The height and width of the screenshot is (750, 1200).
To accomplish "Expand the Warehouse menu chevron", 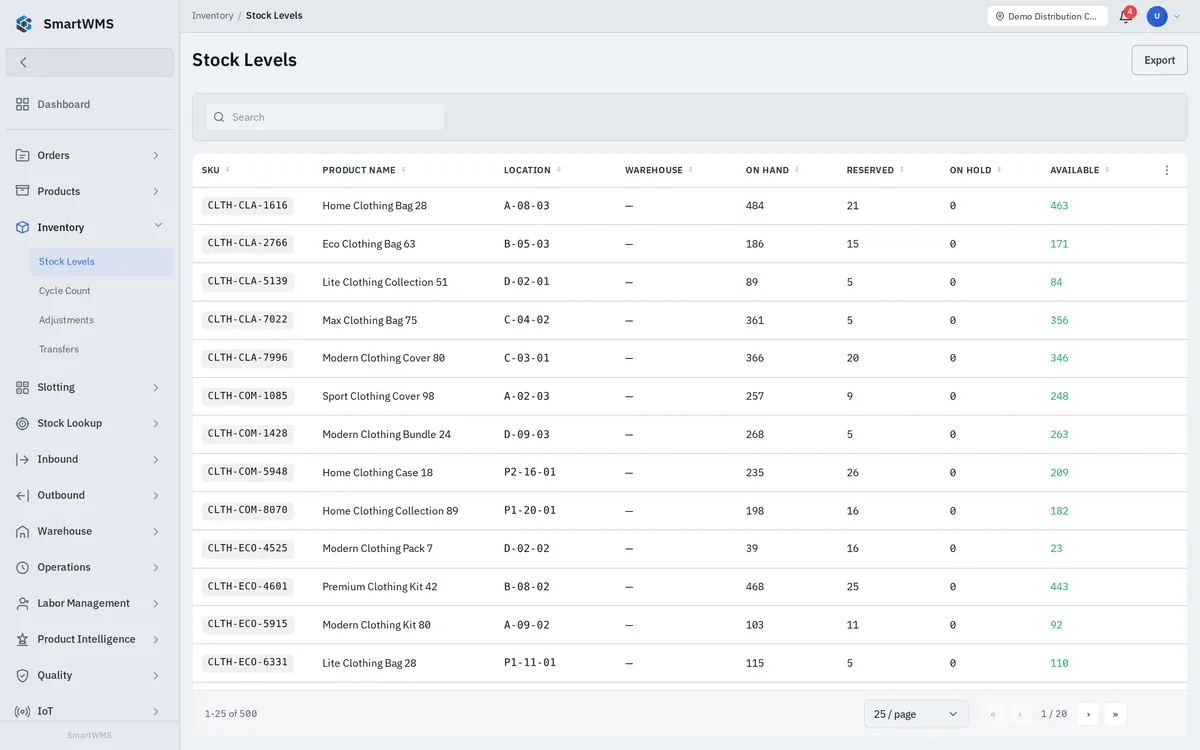I will pyautogui.click(x=156, y=531).
